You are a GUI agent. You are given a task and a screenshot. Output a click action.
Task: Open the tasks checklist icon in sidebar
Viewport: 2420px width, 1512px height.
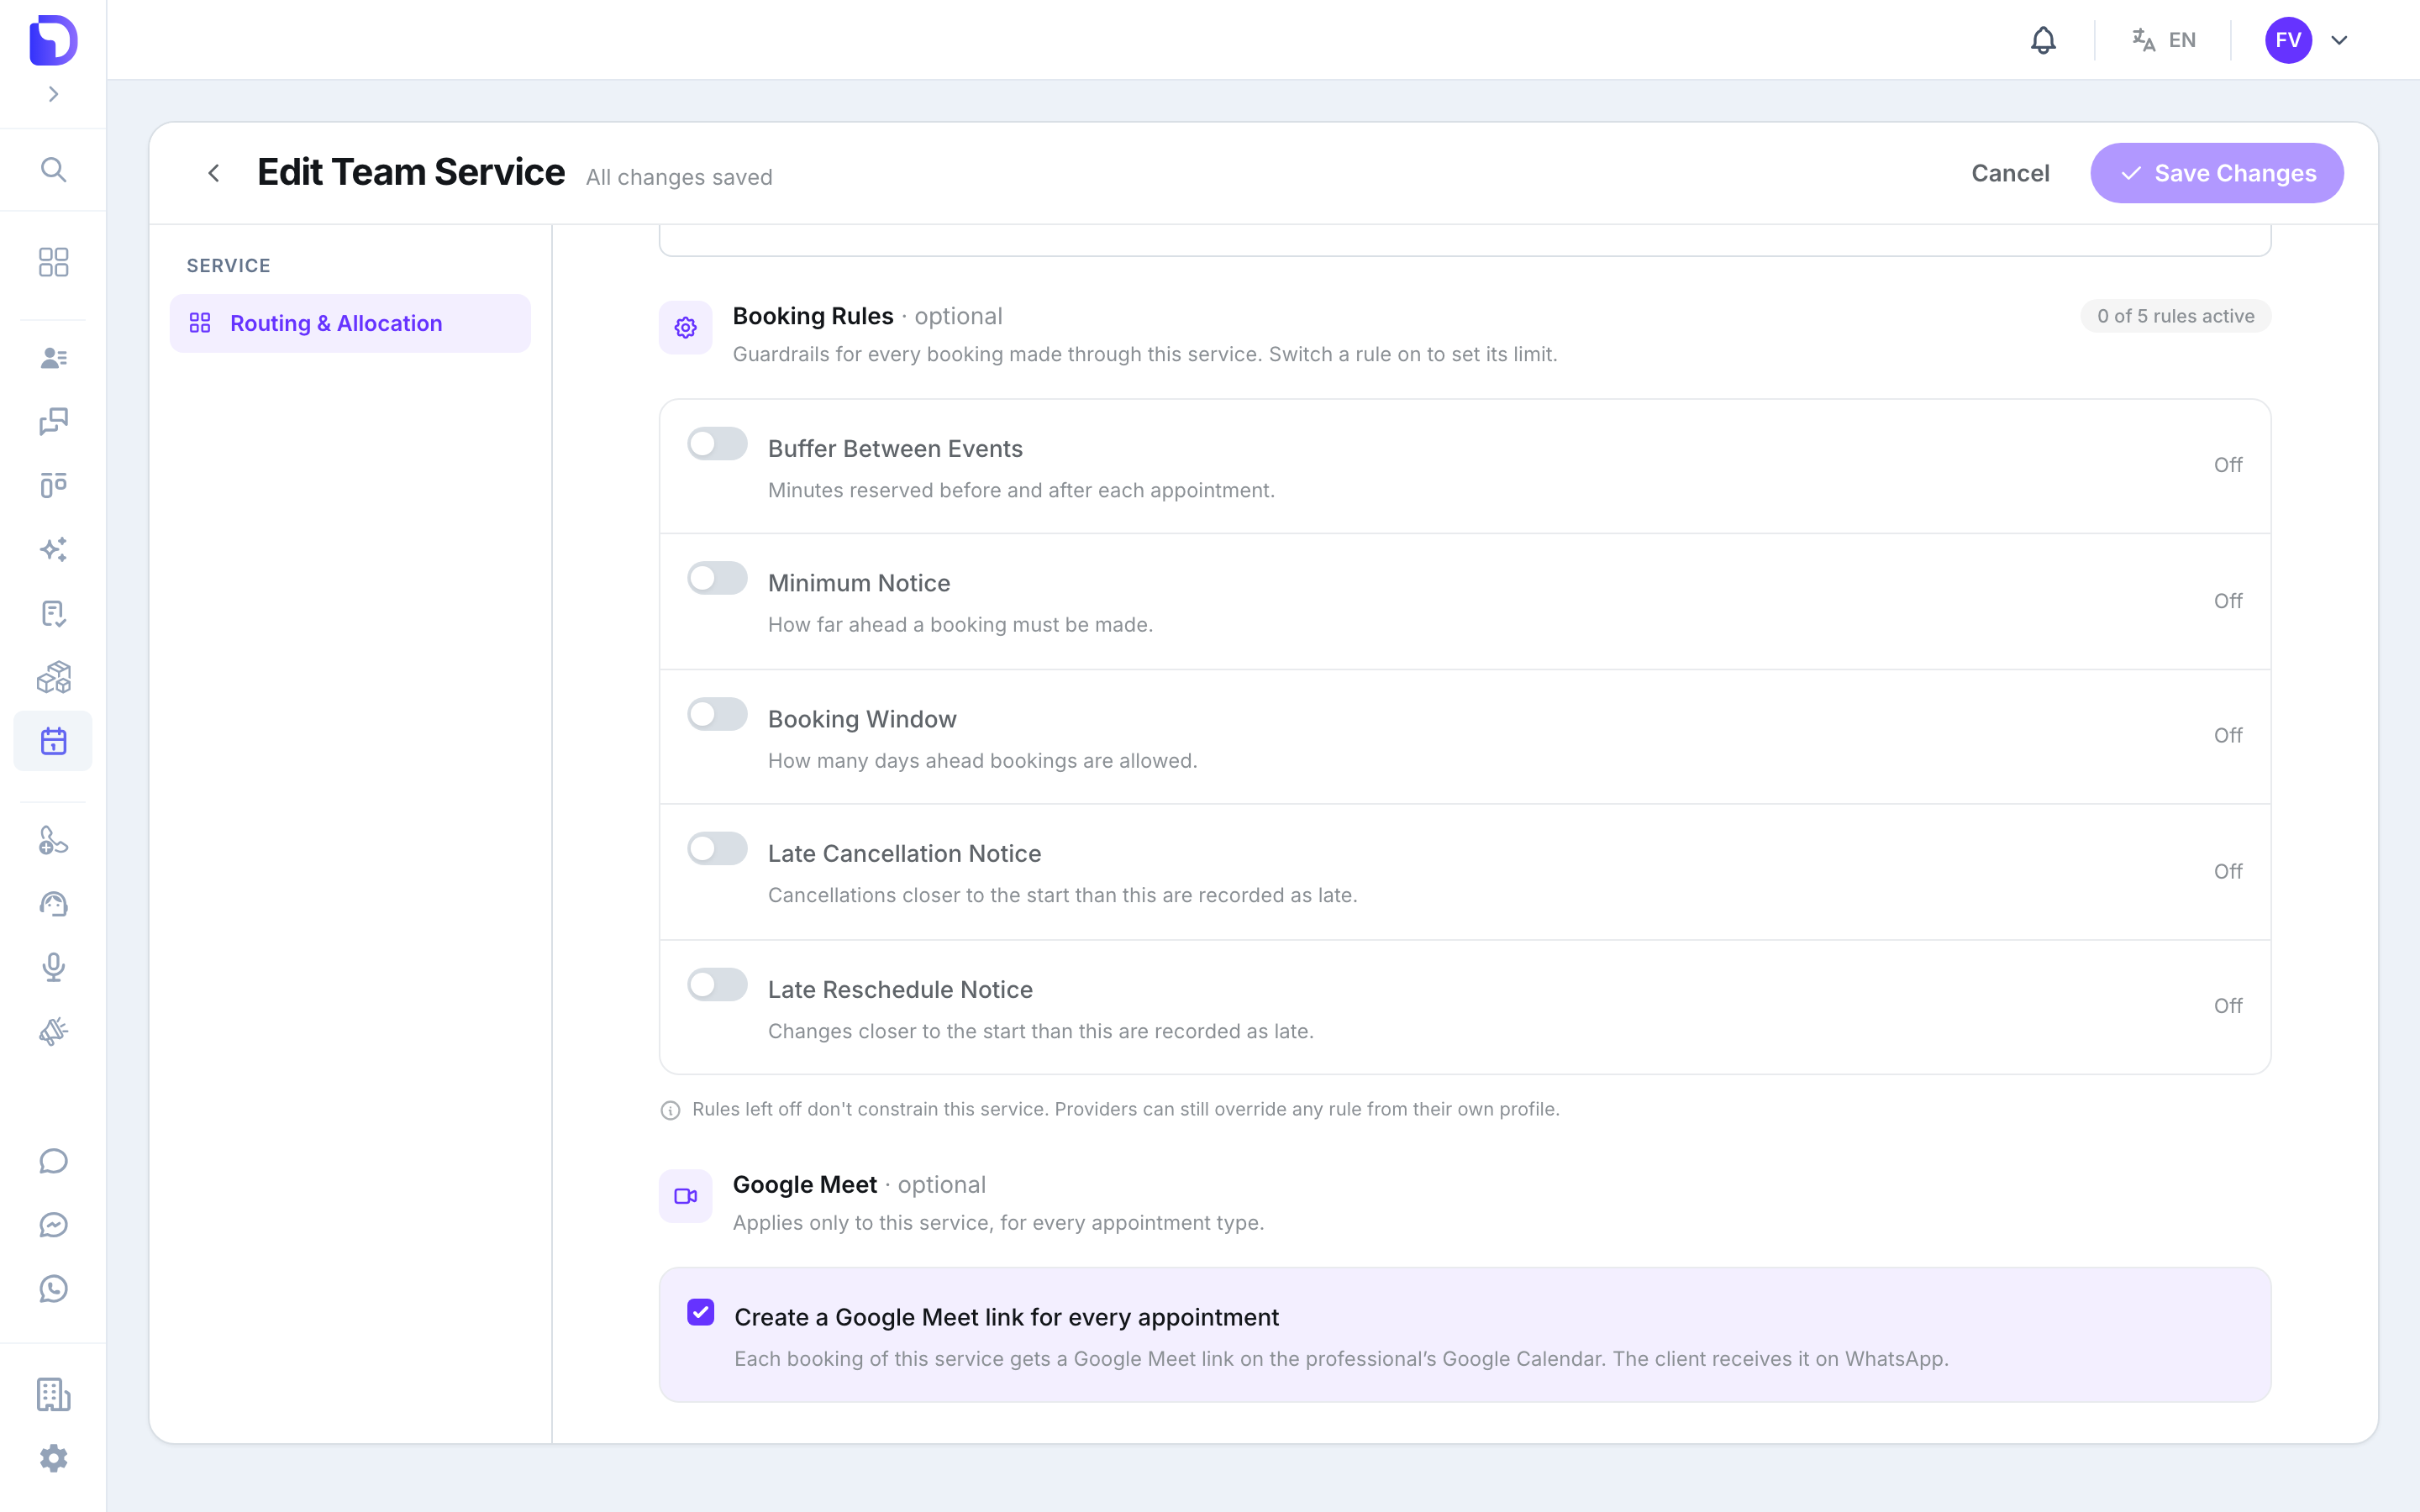pos(53,613)
